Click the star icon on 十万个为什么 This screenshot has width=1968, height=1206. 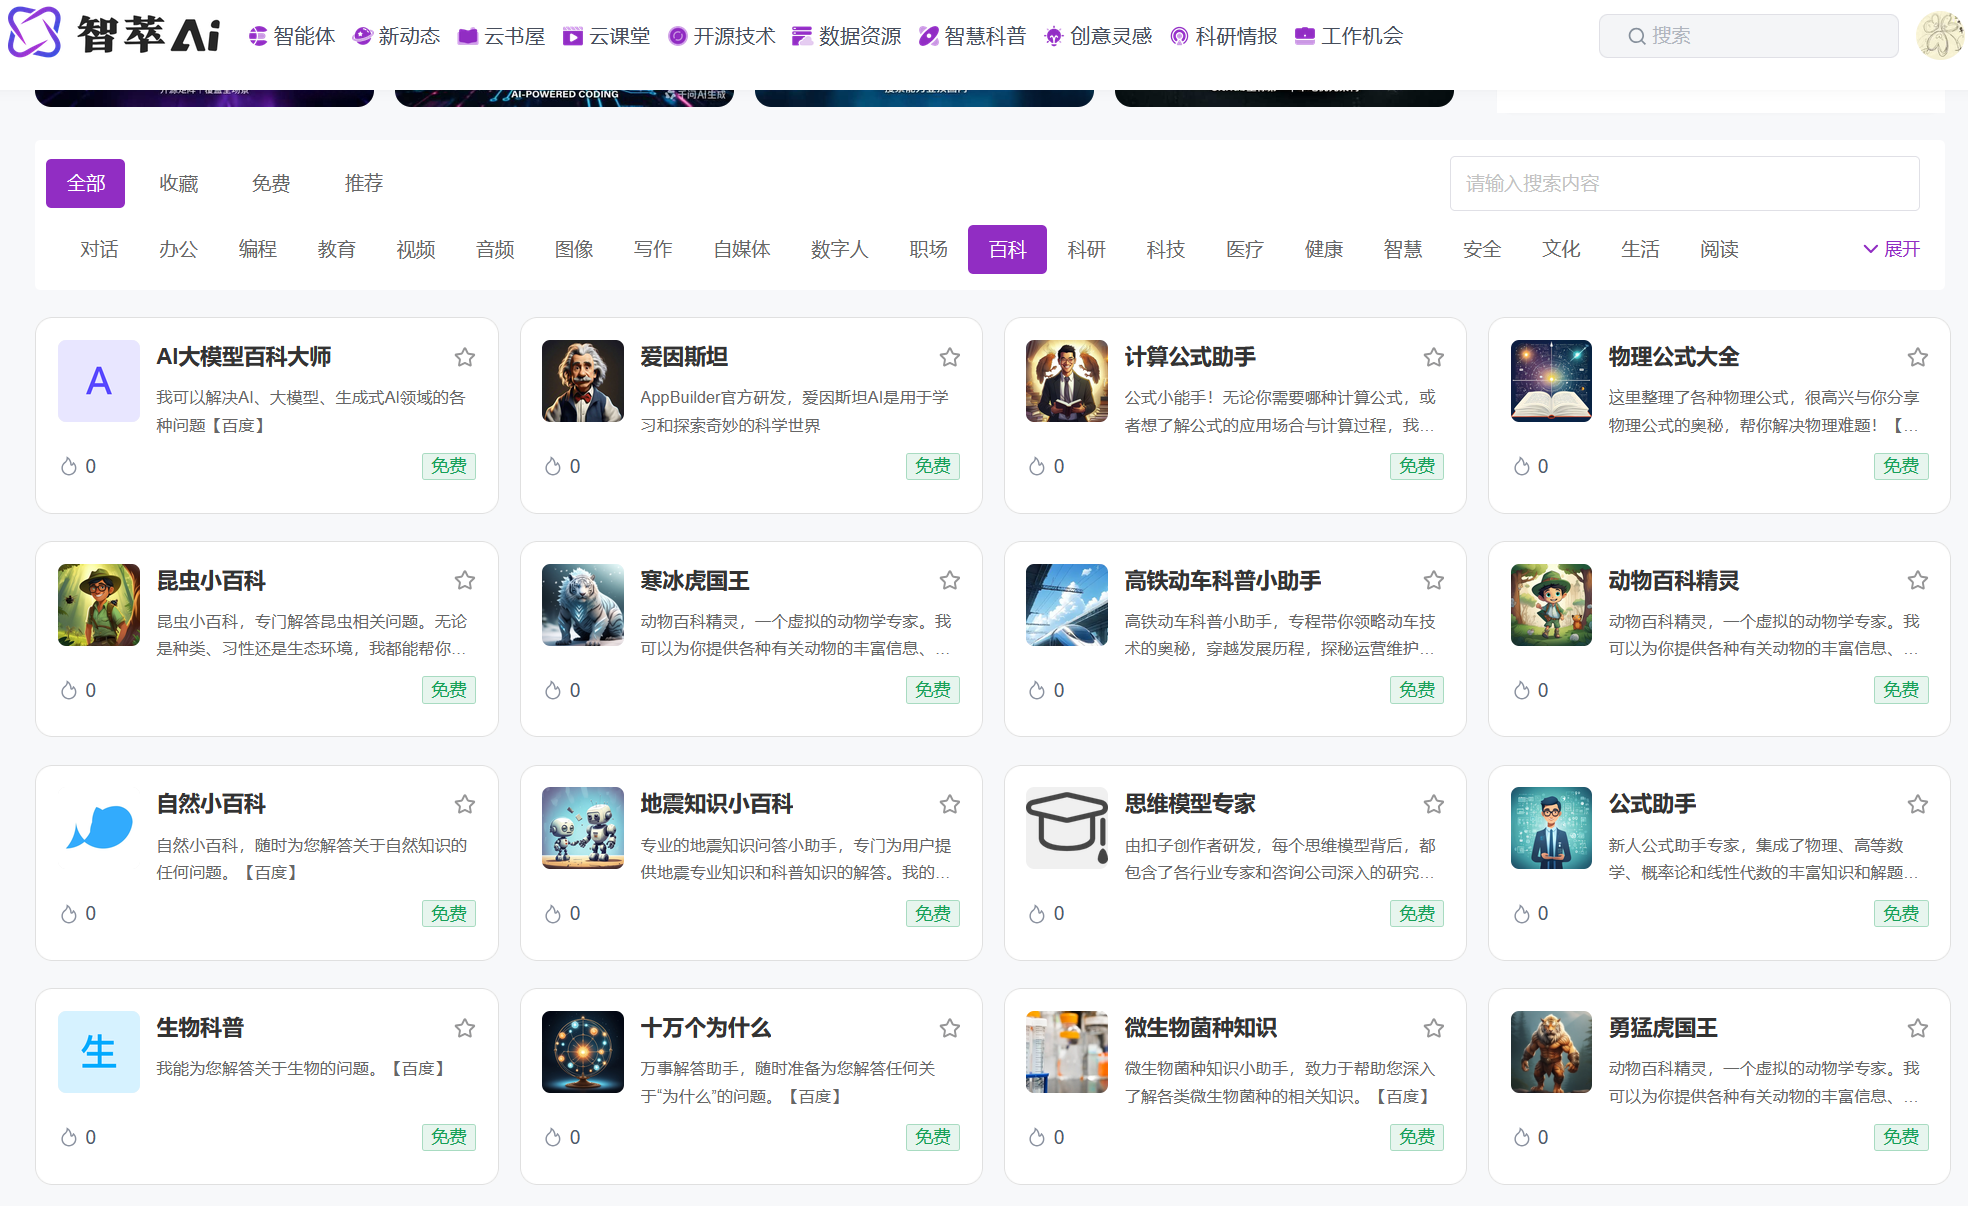pos(950,1028)
